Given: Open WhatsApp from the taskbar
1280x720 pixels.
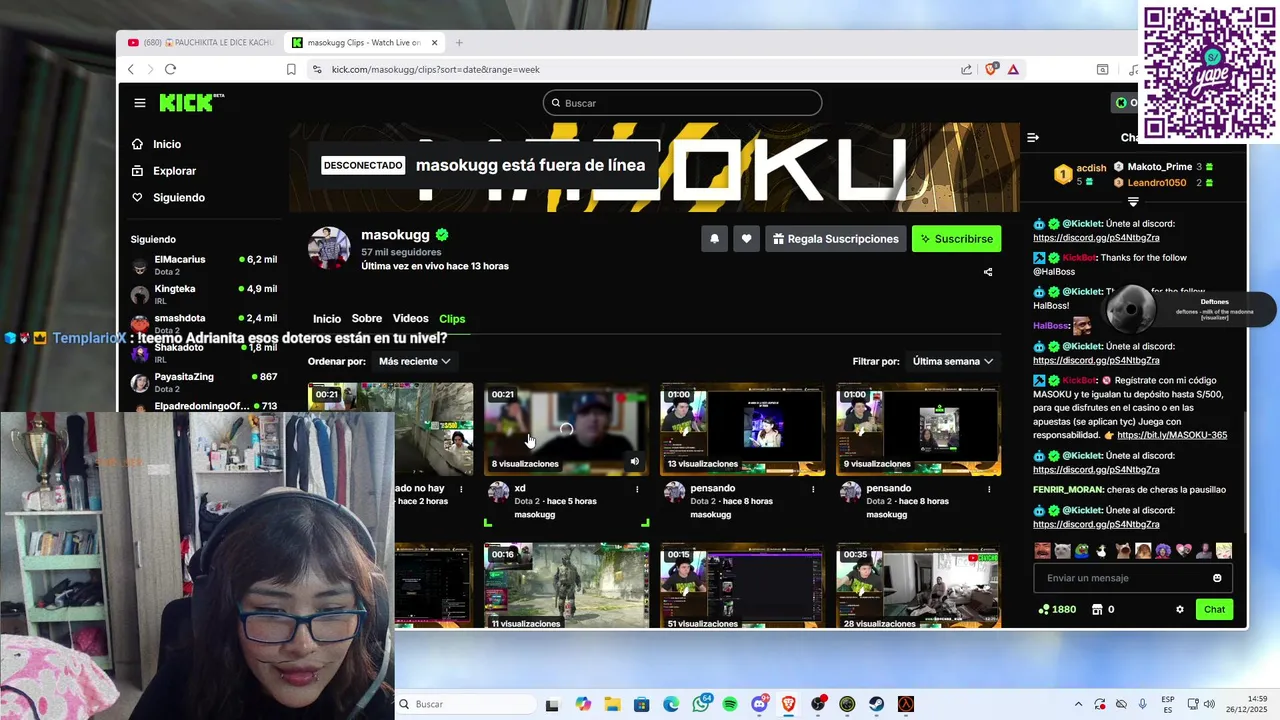Looking at the screenshot, I should click(x=701, y=704).
